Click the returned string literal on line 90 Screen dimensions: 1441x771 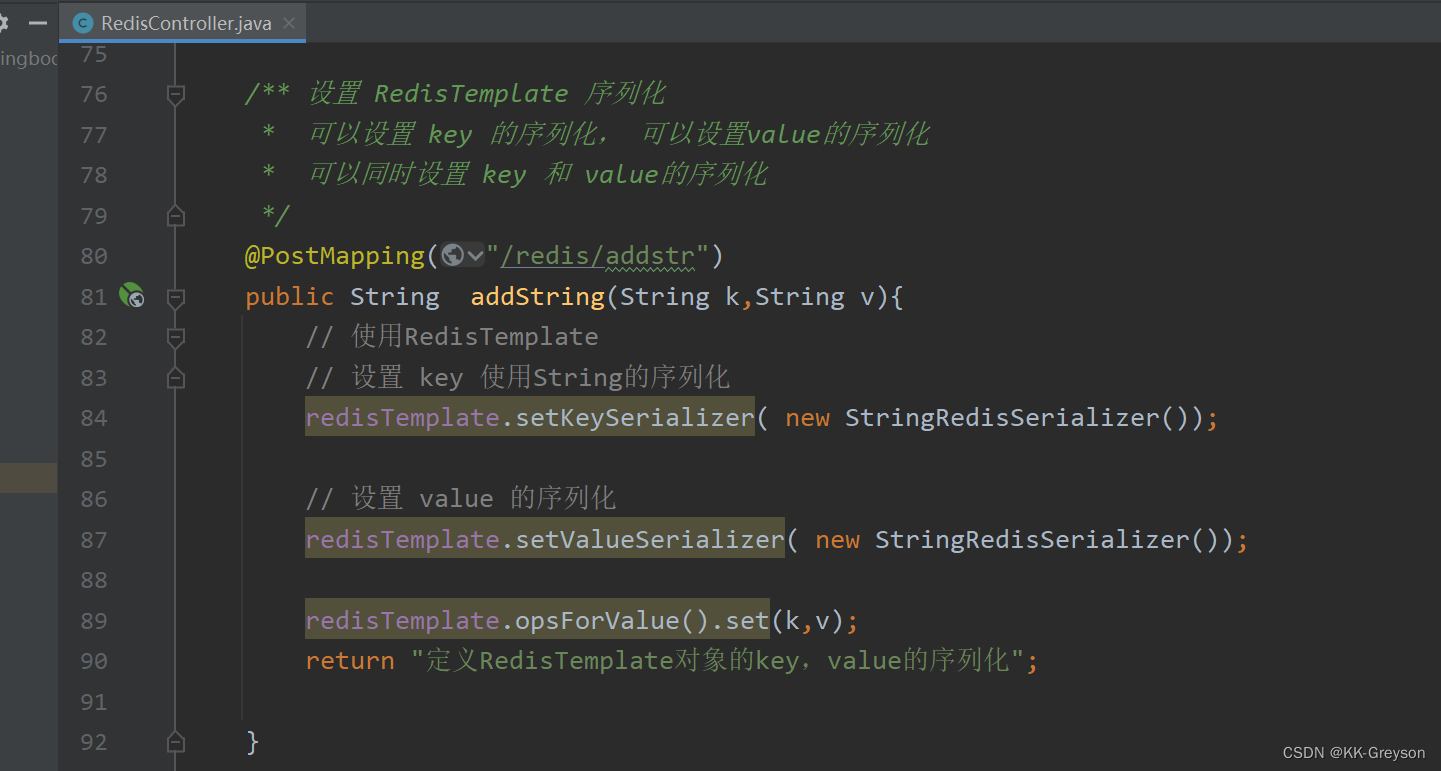coord(717,661)
